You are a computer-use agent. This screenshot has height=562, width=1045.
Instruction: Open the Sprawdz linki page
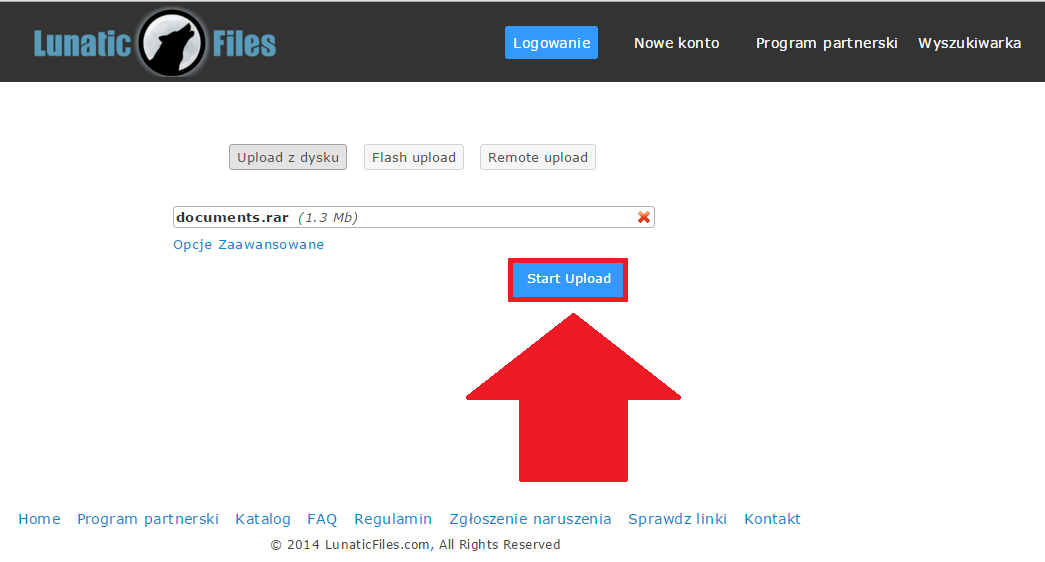(x=677, y=519)
